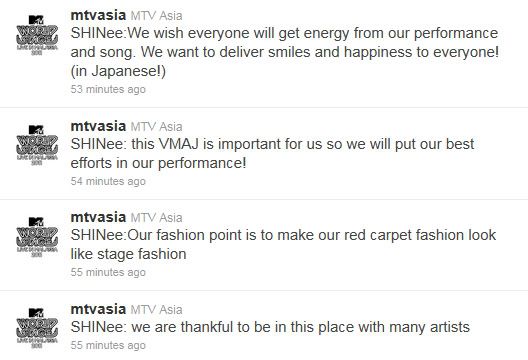Open mtvasia username on the thankful tweet
The width and height of the screenshot is (528, 360).
tap(98, 309)
